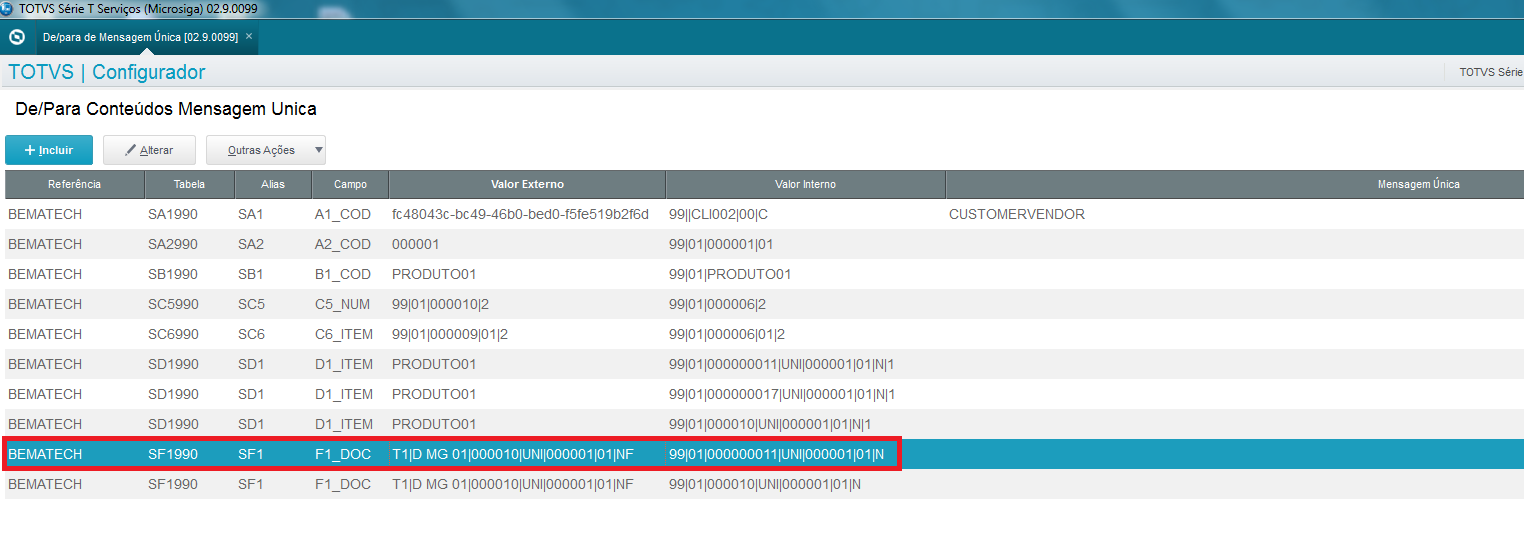Click internal value 99|01|000010|UNI|000001|01|N|1
Screen dimensions: 1524x536
coord(770,424)
